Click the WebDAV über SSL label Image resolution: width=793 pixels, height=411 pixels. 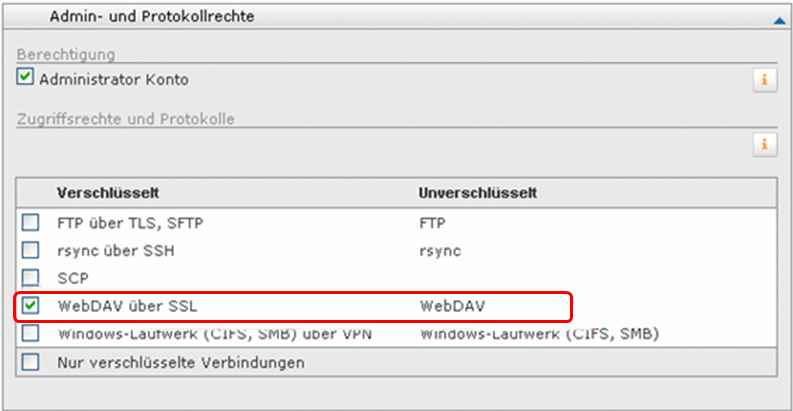pyautogui.click(x=127, y=306)
